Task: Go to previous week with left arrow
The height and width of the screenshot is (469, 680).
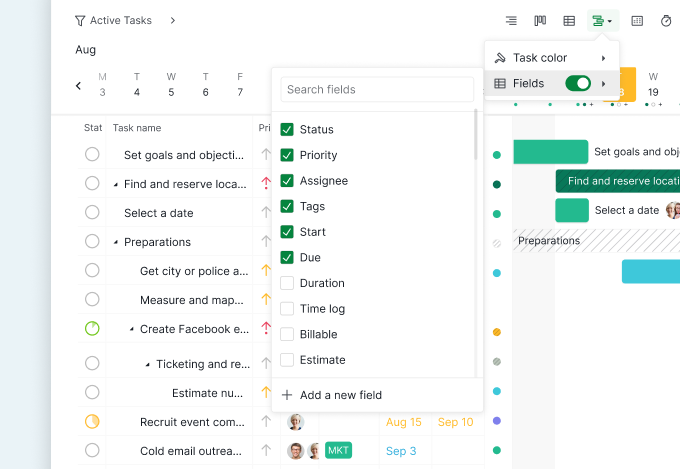Action: coord(79,86)
